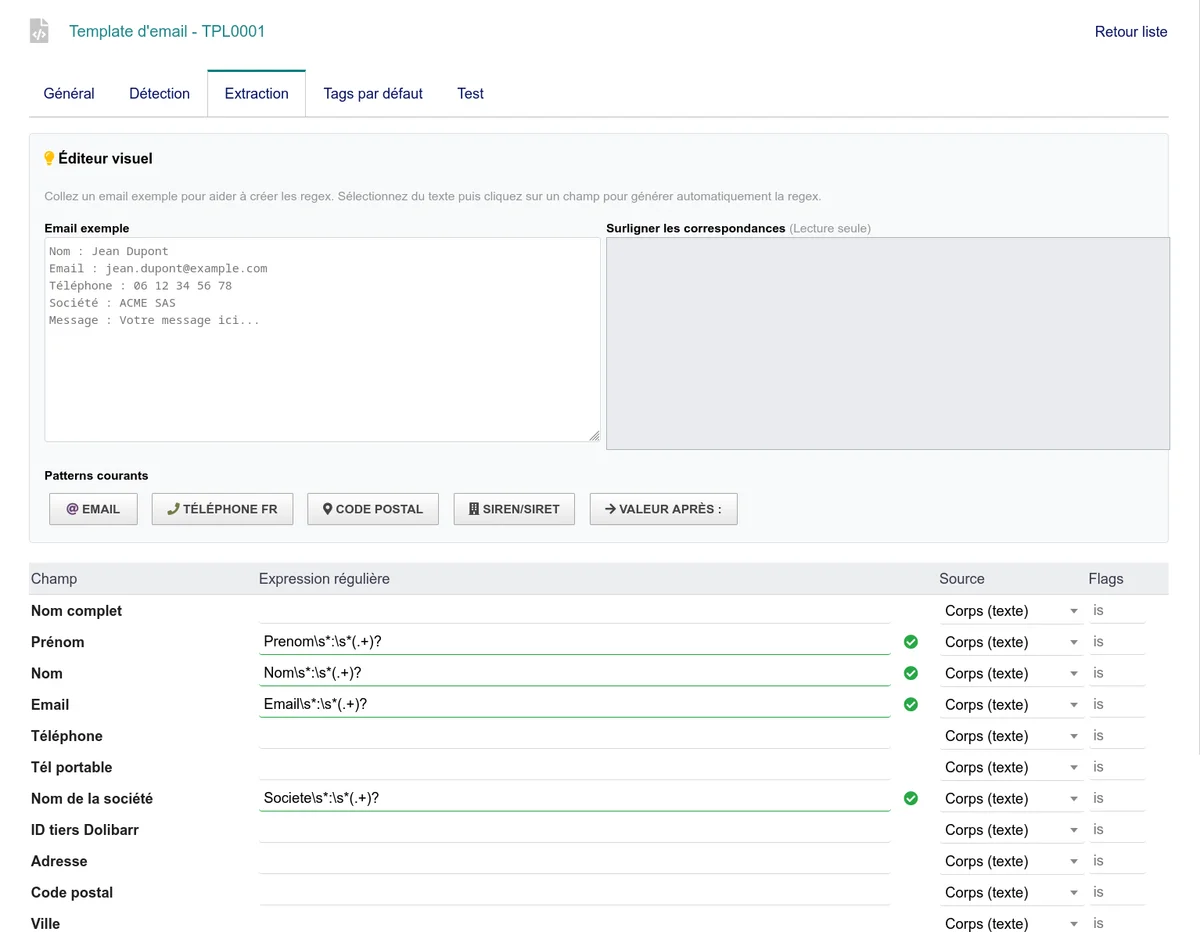Open the Source dropdown for Nom complet
The height and width of the screenshot is (932, 1200).
1011,611
